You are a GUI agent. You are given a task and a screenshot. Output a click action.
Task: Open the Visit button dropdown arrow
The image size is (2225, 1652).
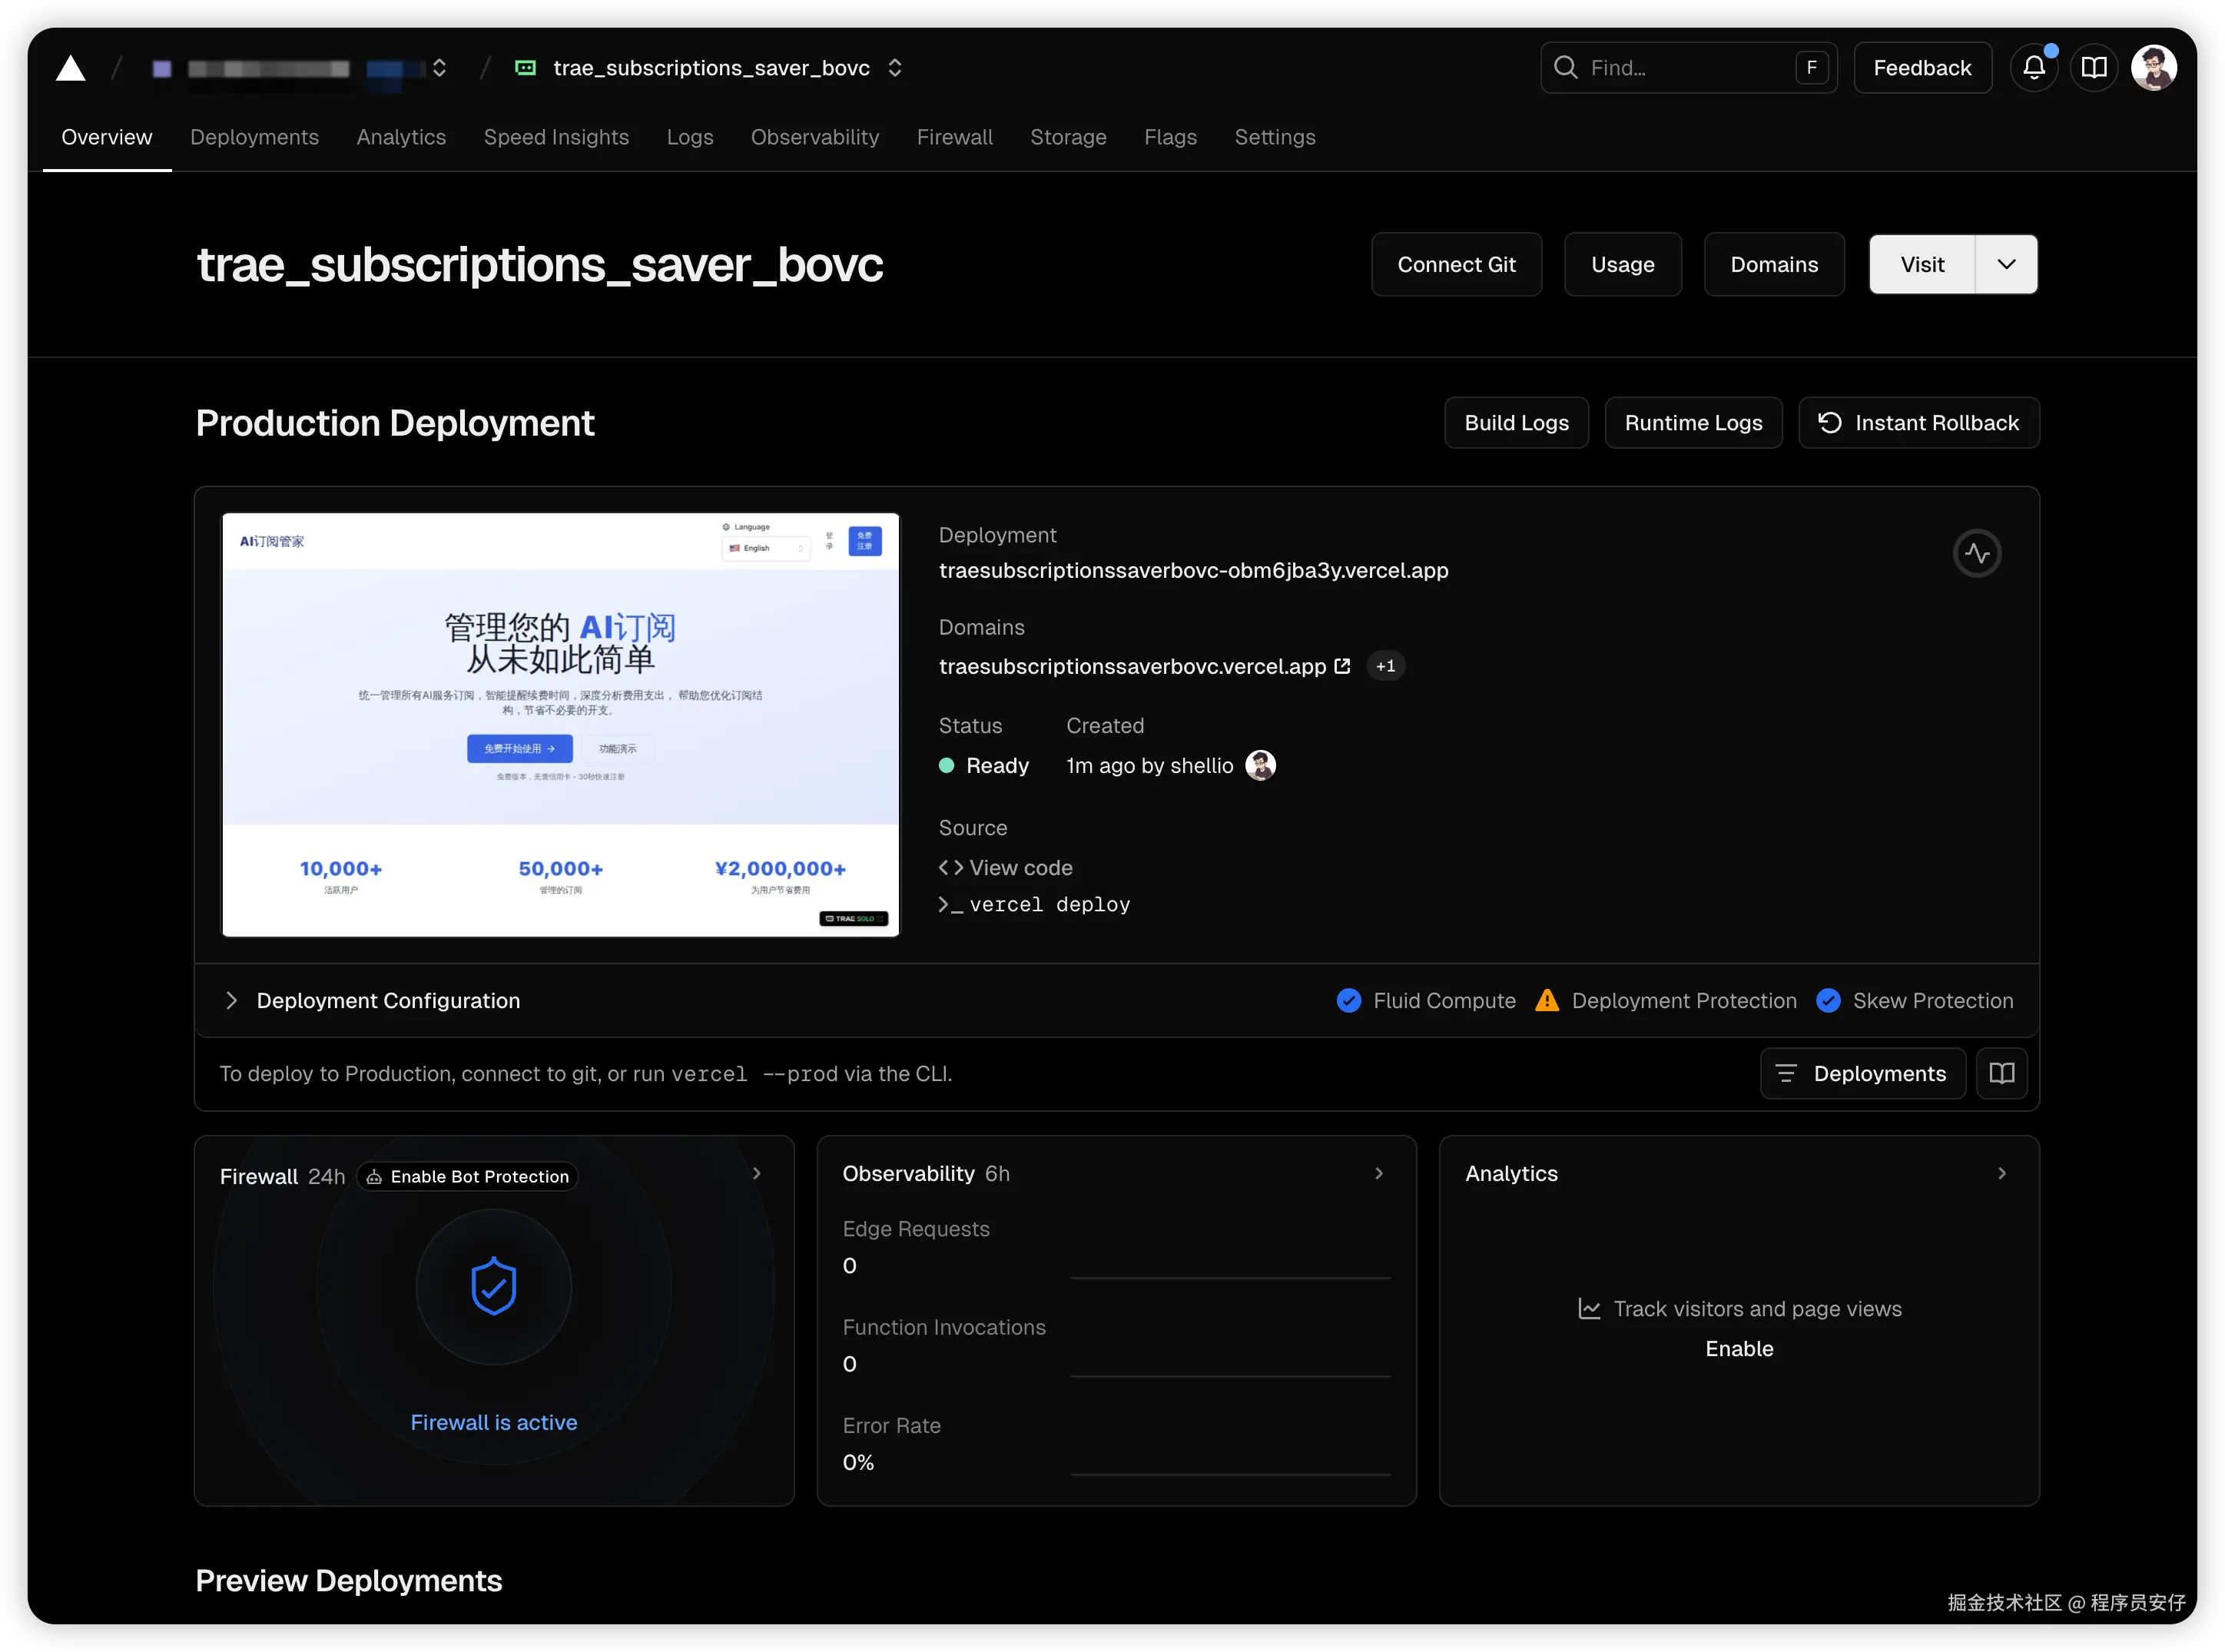2006,265
